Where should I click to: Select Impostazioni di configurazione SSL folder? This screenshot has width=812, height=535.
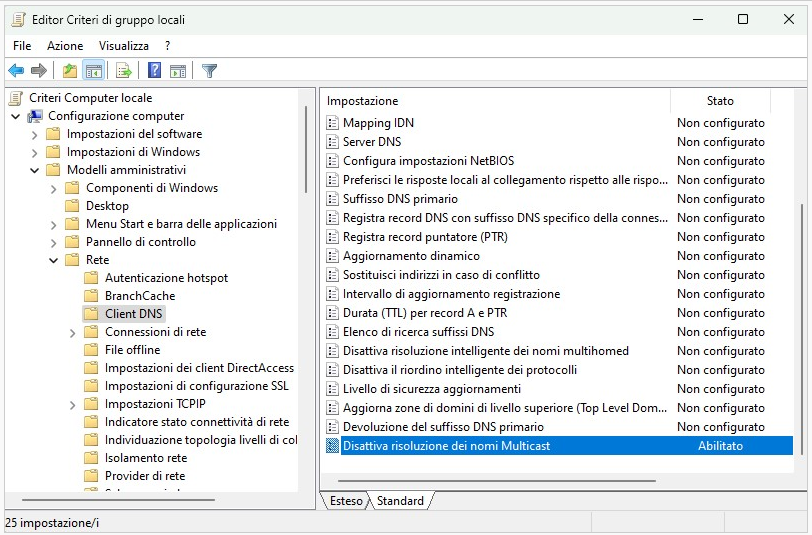196,386
